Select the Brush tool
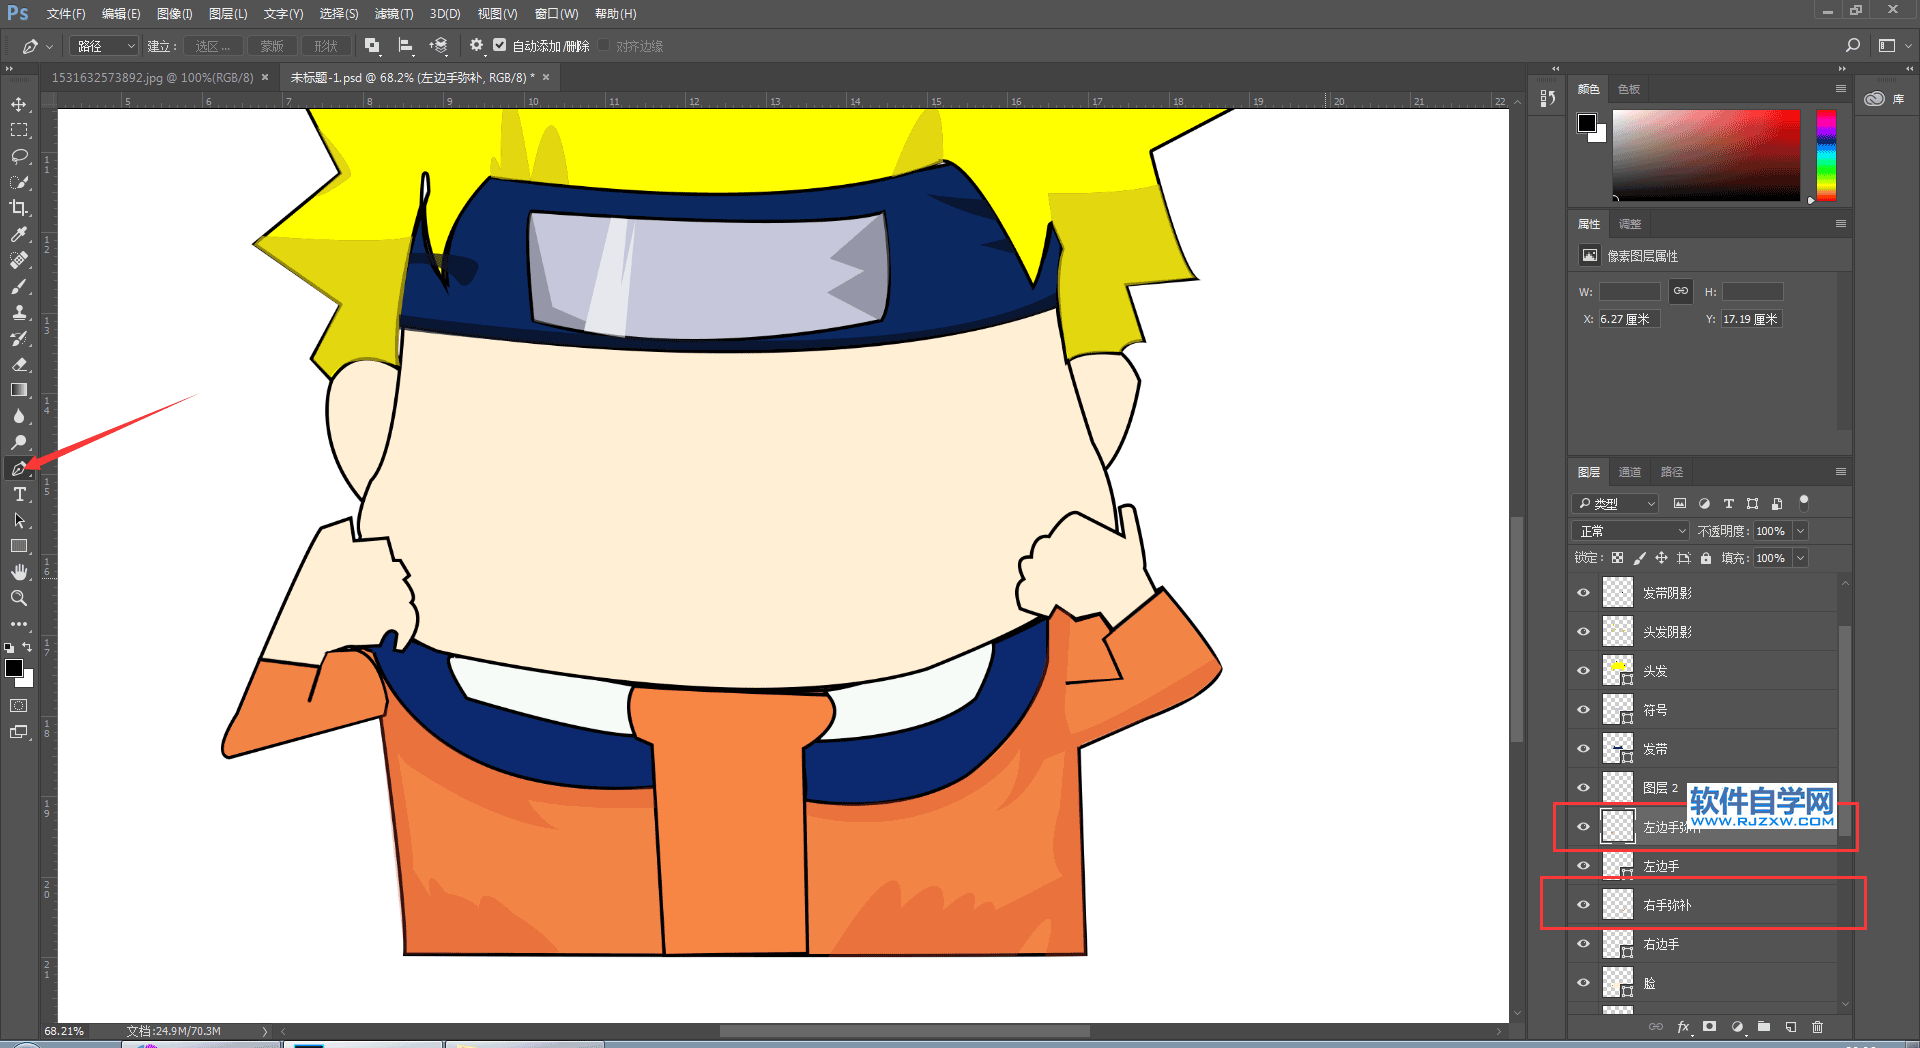 coord(19,286)
